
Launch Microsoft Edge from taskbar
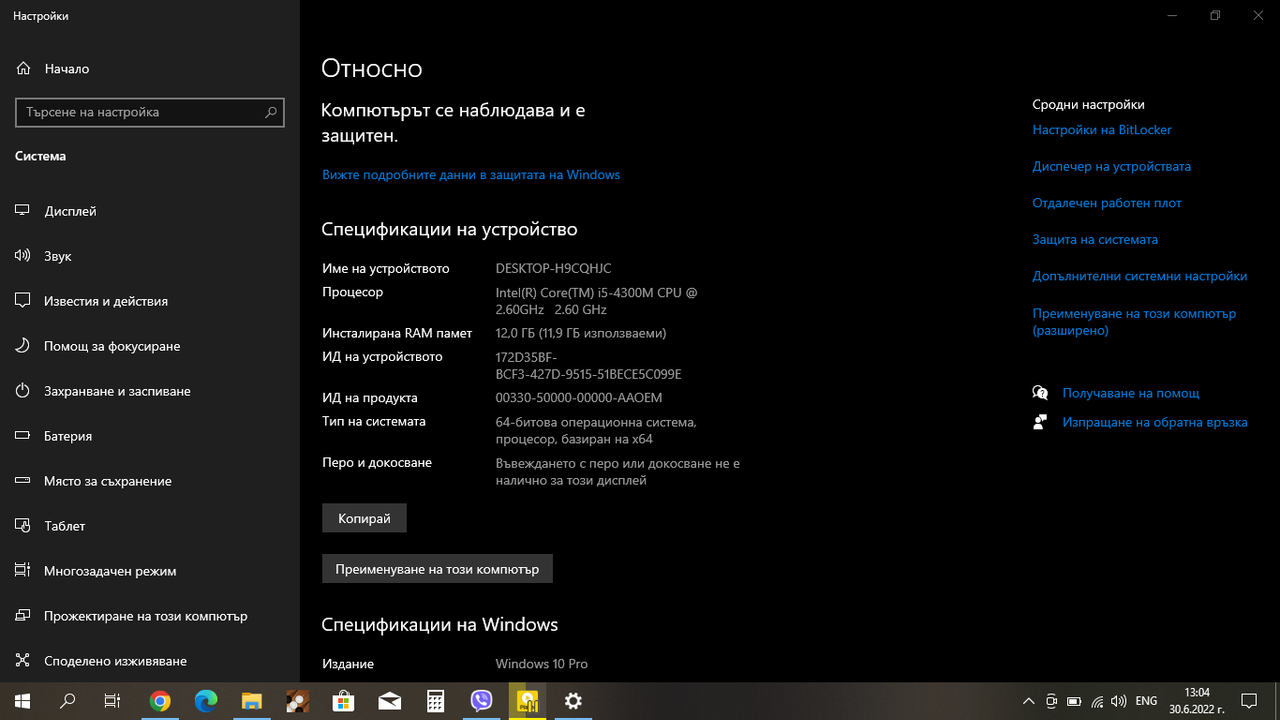[x=206, y=701]
